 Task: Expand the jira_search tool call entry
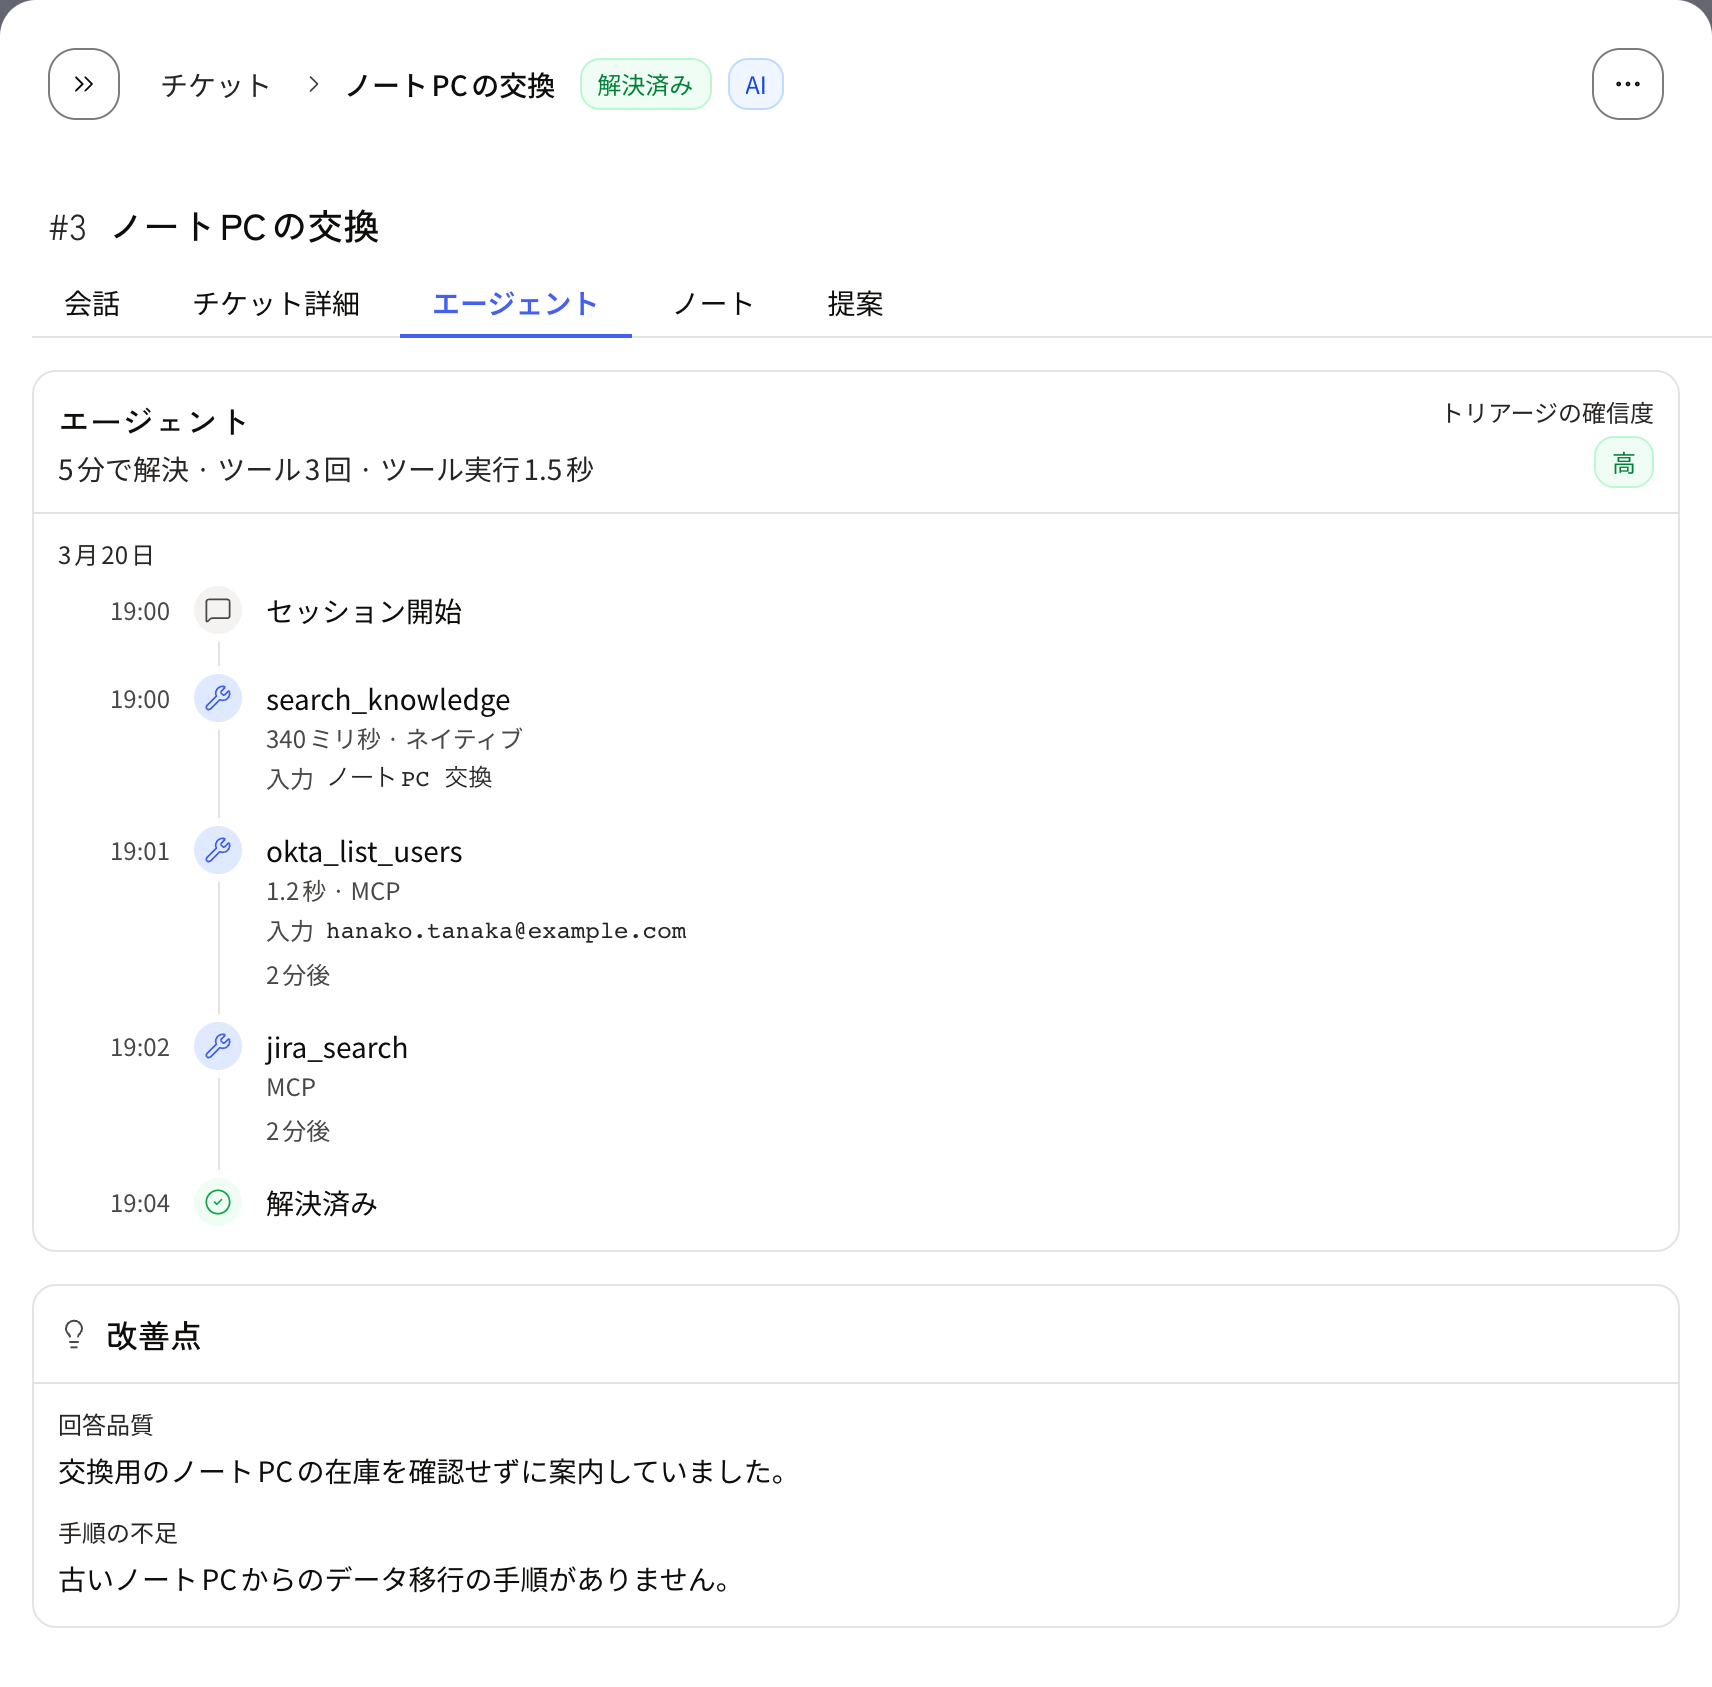337,1047
